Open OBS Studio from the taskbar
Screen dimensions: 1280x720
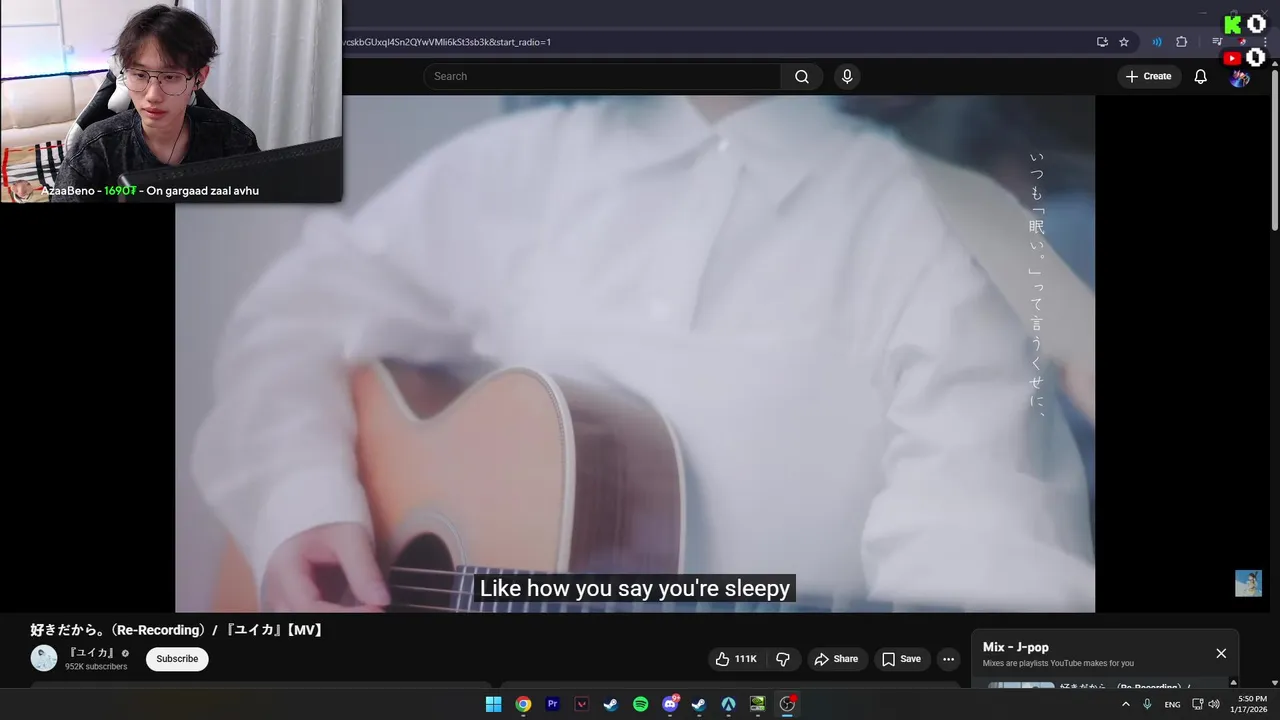coord(787,704)
